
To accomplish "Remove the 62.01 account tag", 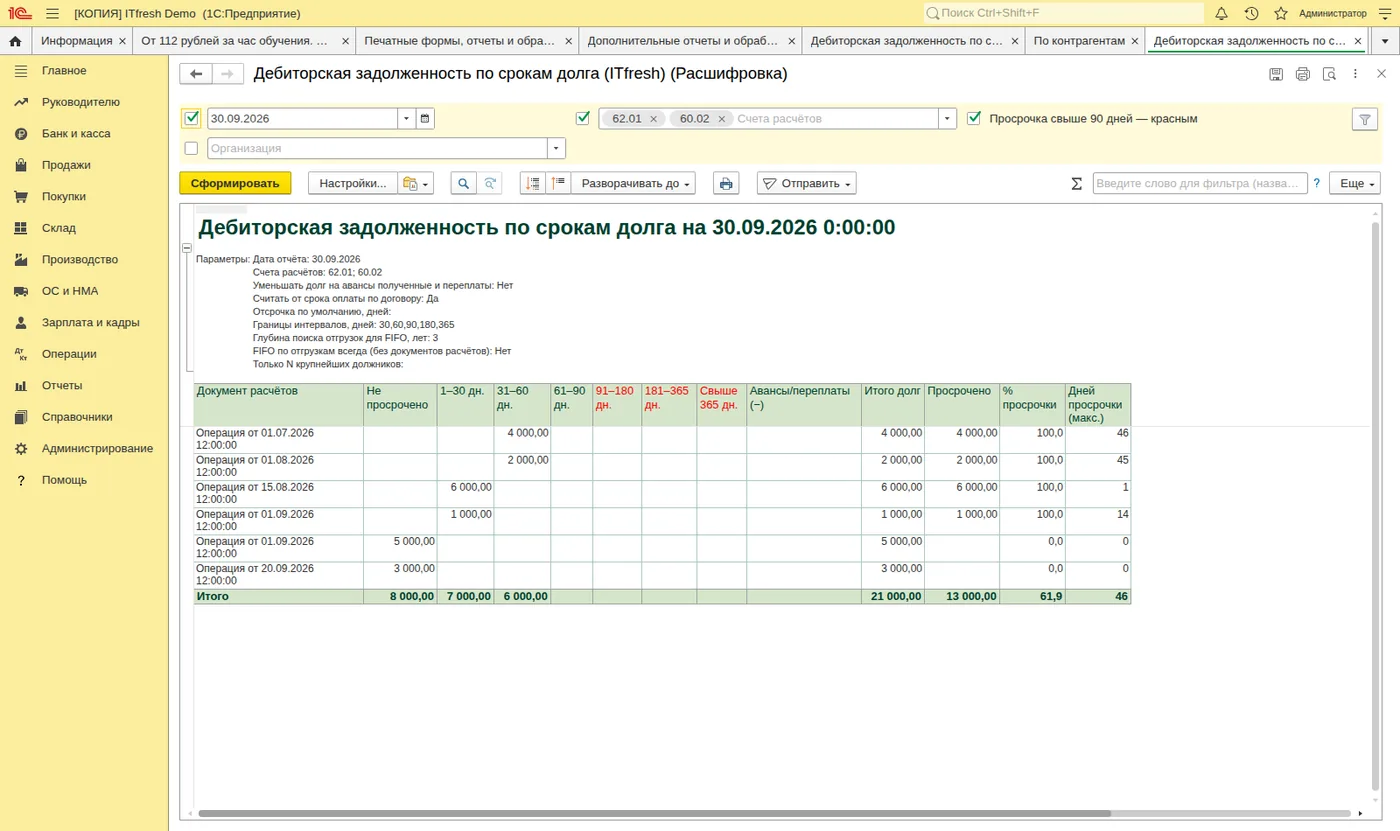I will [653, 119].
